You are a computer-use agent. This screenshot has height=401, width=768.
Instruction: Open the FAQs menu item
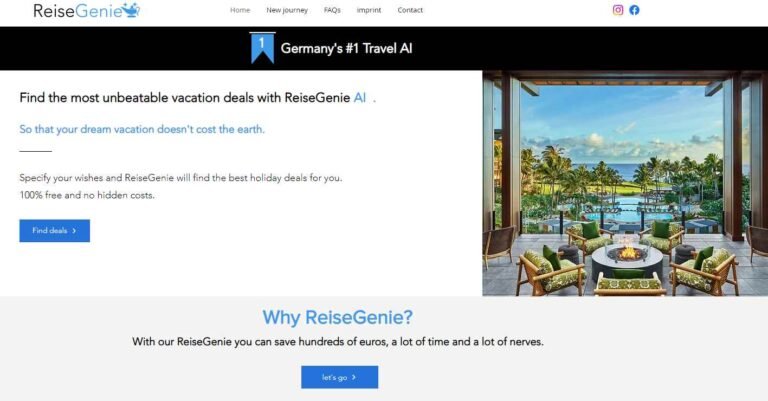coord(332,10)
